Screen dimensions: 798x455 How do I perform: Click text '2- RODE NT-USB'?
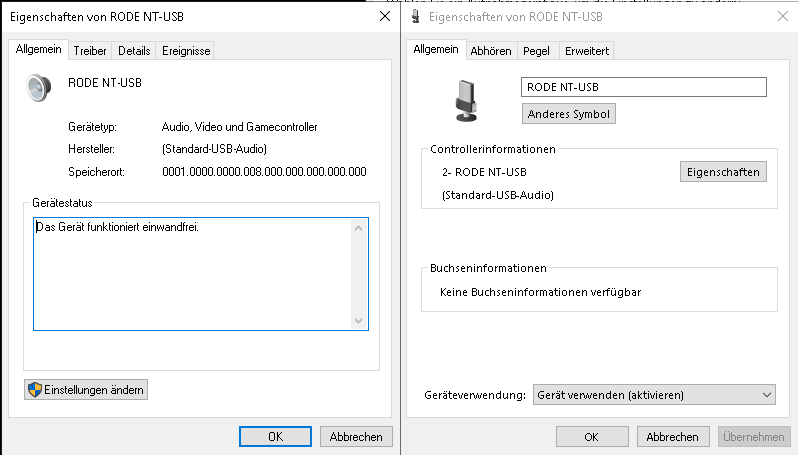tap(484, 172)
